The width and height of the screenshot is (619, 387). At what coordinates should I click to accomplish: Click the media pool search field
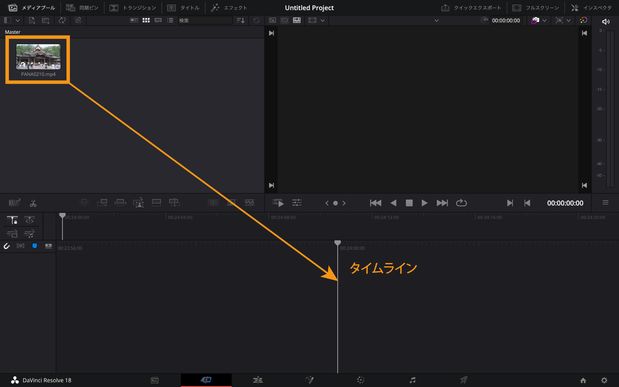203,20
